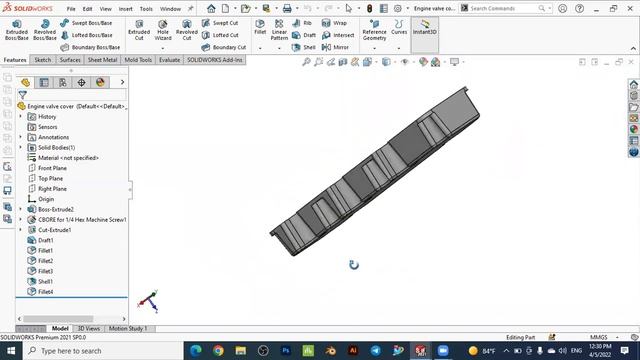The width and height of the screenshot is (640, 360).
Task: Open the ConfigurationManager tab icon
Action: pyautogui.click(x=63, y=82)
